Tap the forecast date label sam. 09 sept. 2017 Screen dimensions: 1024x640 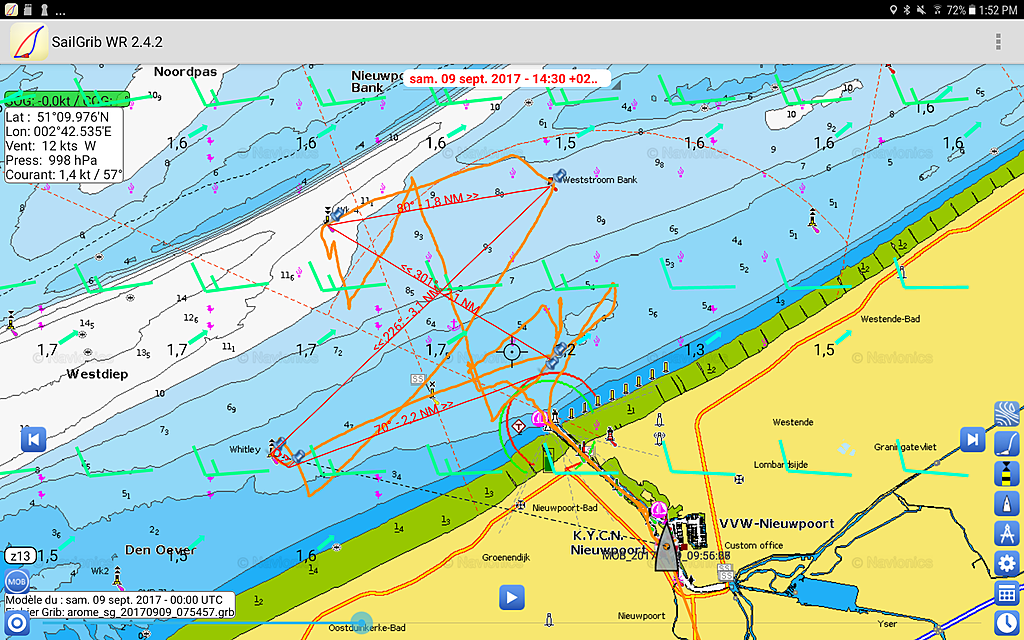507,78
